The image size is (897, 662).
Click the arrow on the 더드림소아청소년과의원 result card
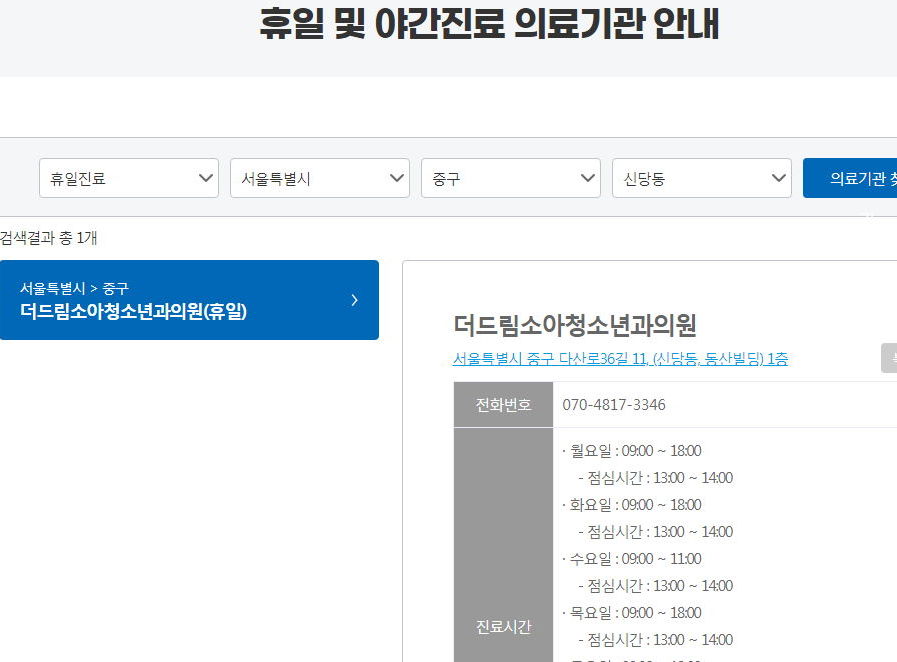tap(355, 300)
